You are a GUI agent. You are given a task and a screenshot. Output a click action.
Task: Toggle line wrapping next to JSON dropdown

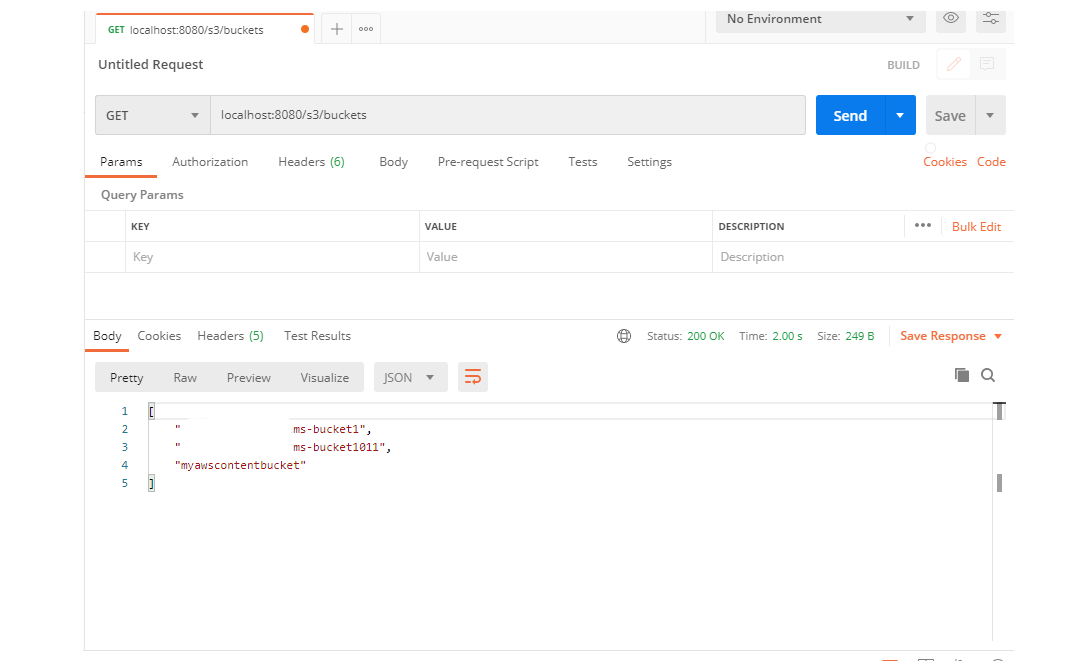472,377
